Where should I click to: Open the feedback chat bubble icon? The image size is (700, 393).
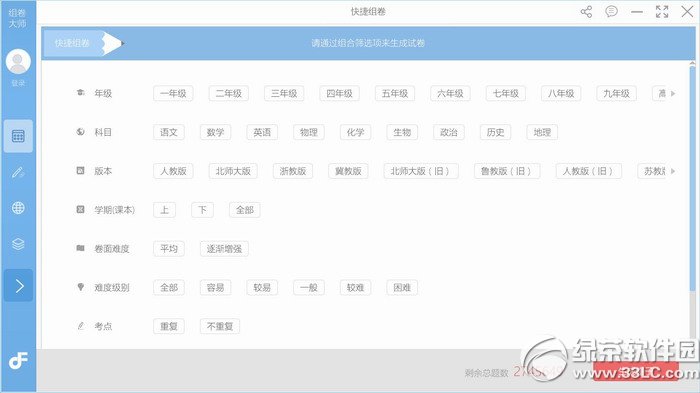611,11
